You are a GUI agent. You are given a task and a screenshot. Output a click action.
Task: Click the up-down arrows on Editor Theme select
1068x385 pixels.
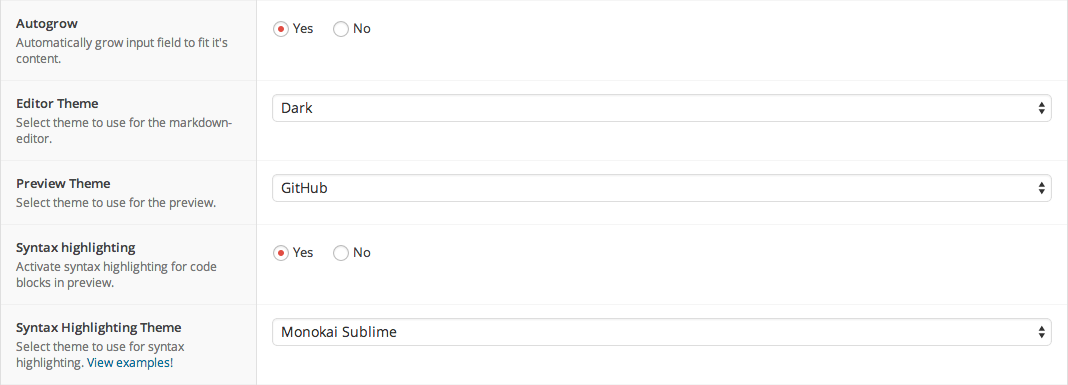point(1041,108)
